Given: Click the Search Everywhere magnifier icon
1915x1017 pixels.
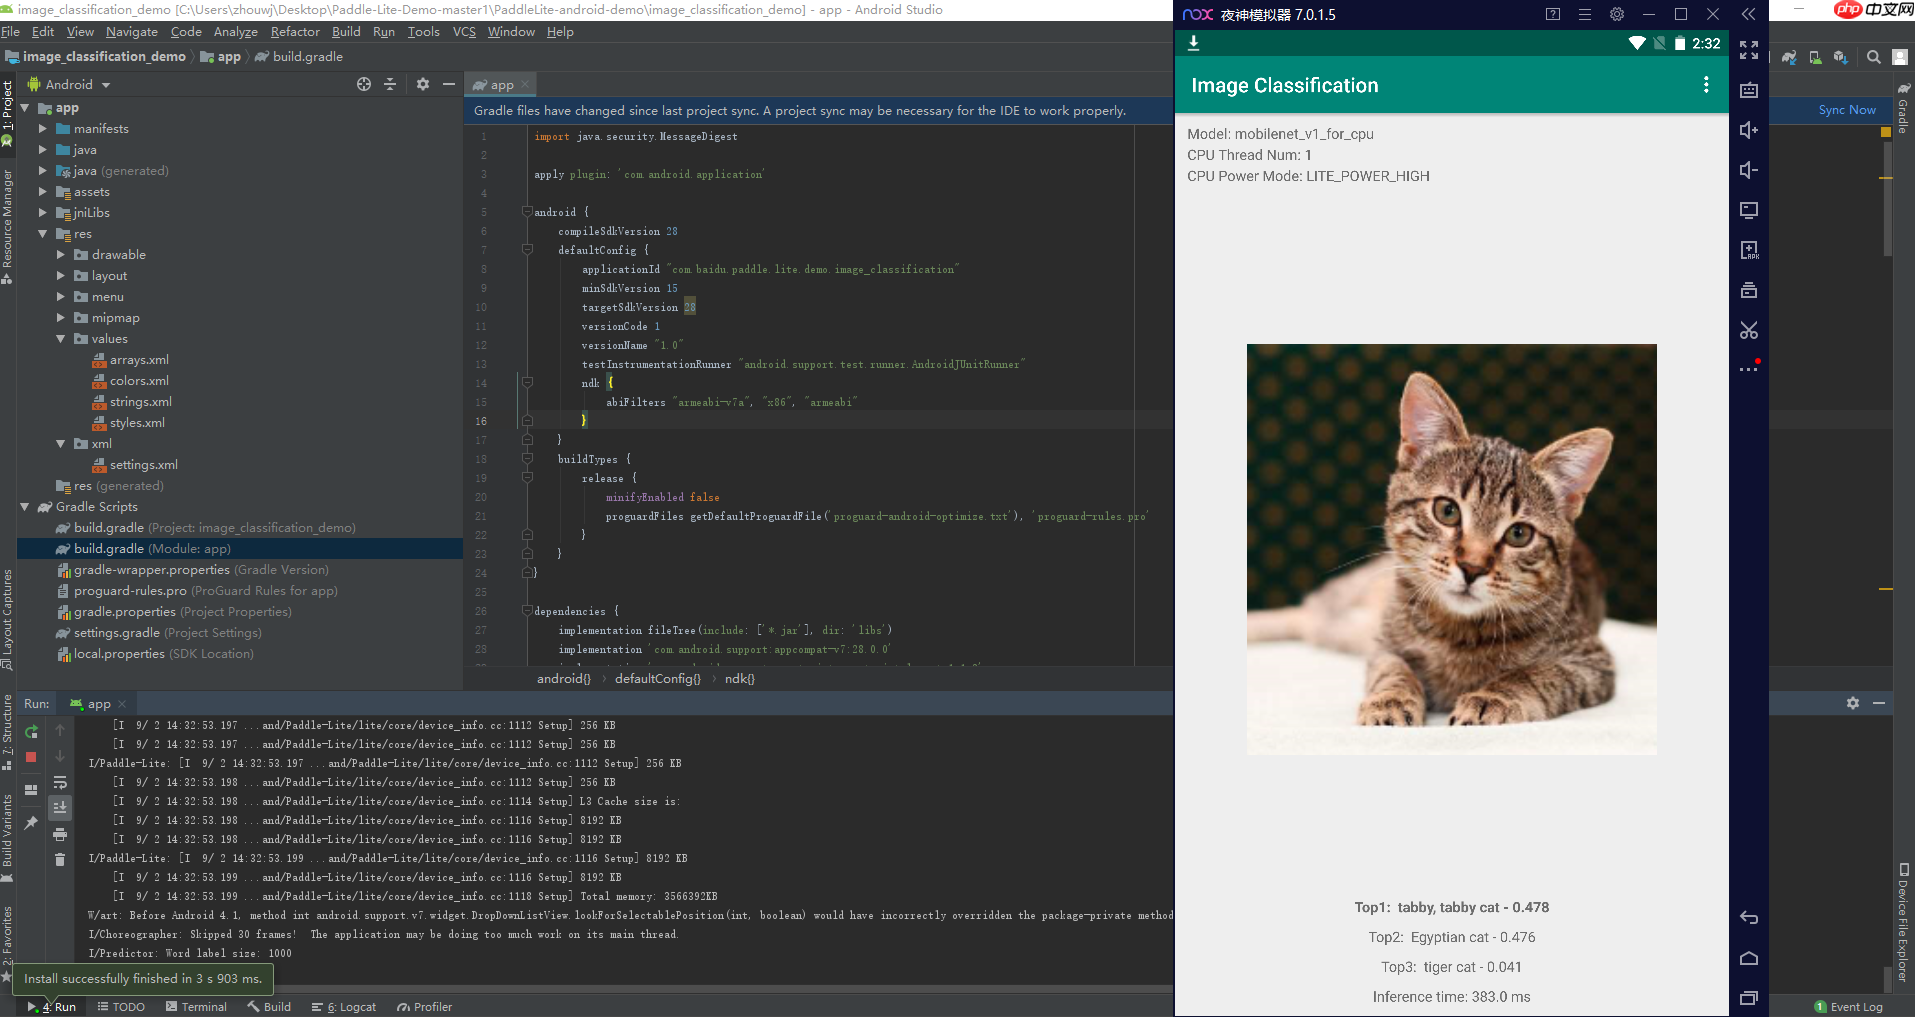Looking at the screenshot, I should click(1873, 57).
